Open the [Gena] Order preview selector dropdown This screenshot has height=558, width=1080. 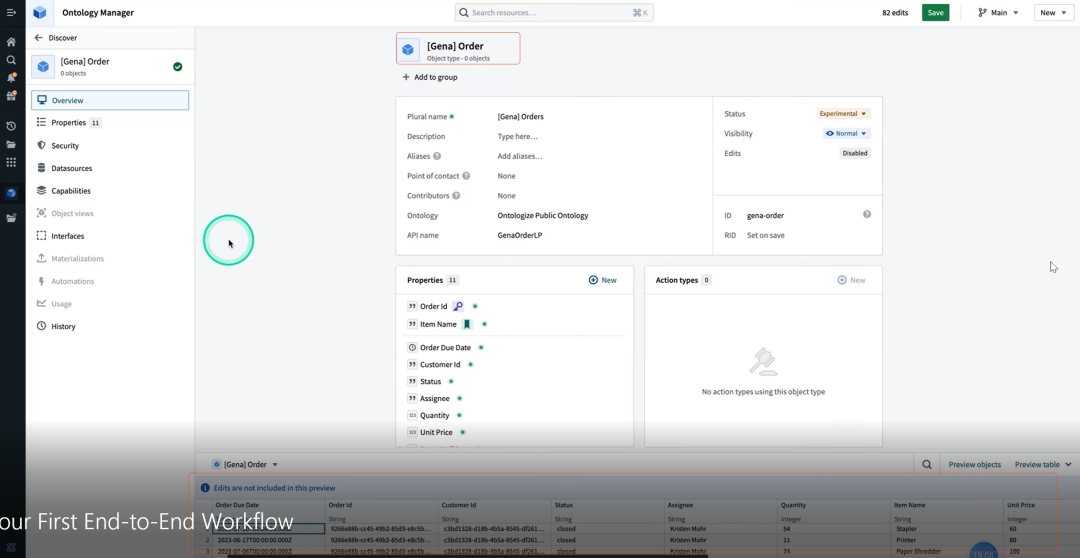245,464
